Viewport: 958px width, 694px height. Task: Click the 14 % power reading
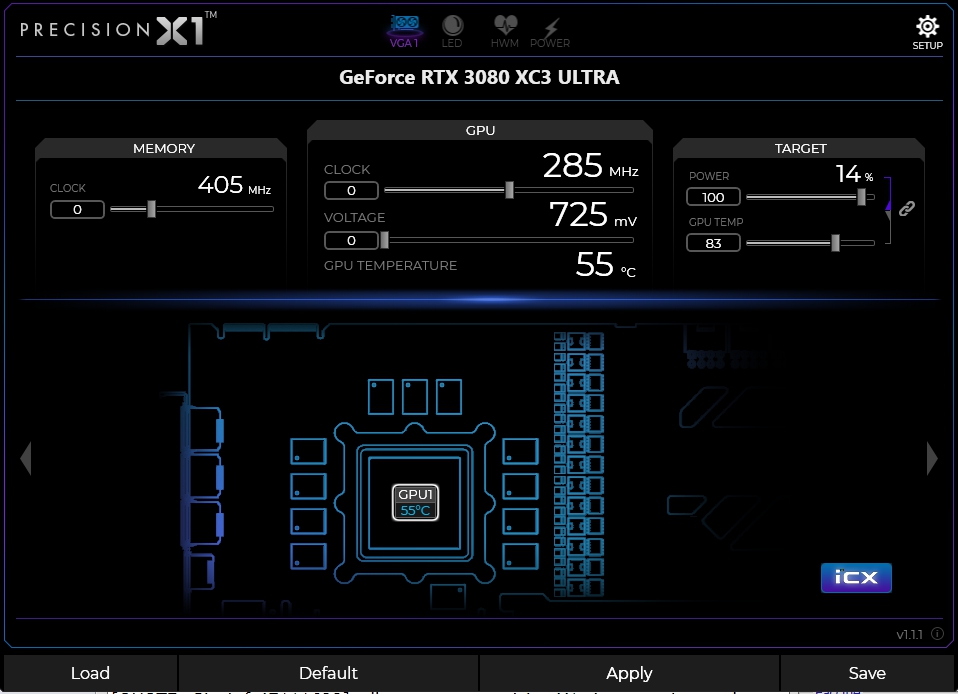coord(855,174)
